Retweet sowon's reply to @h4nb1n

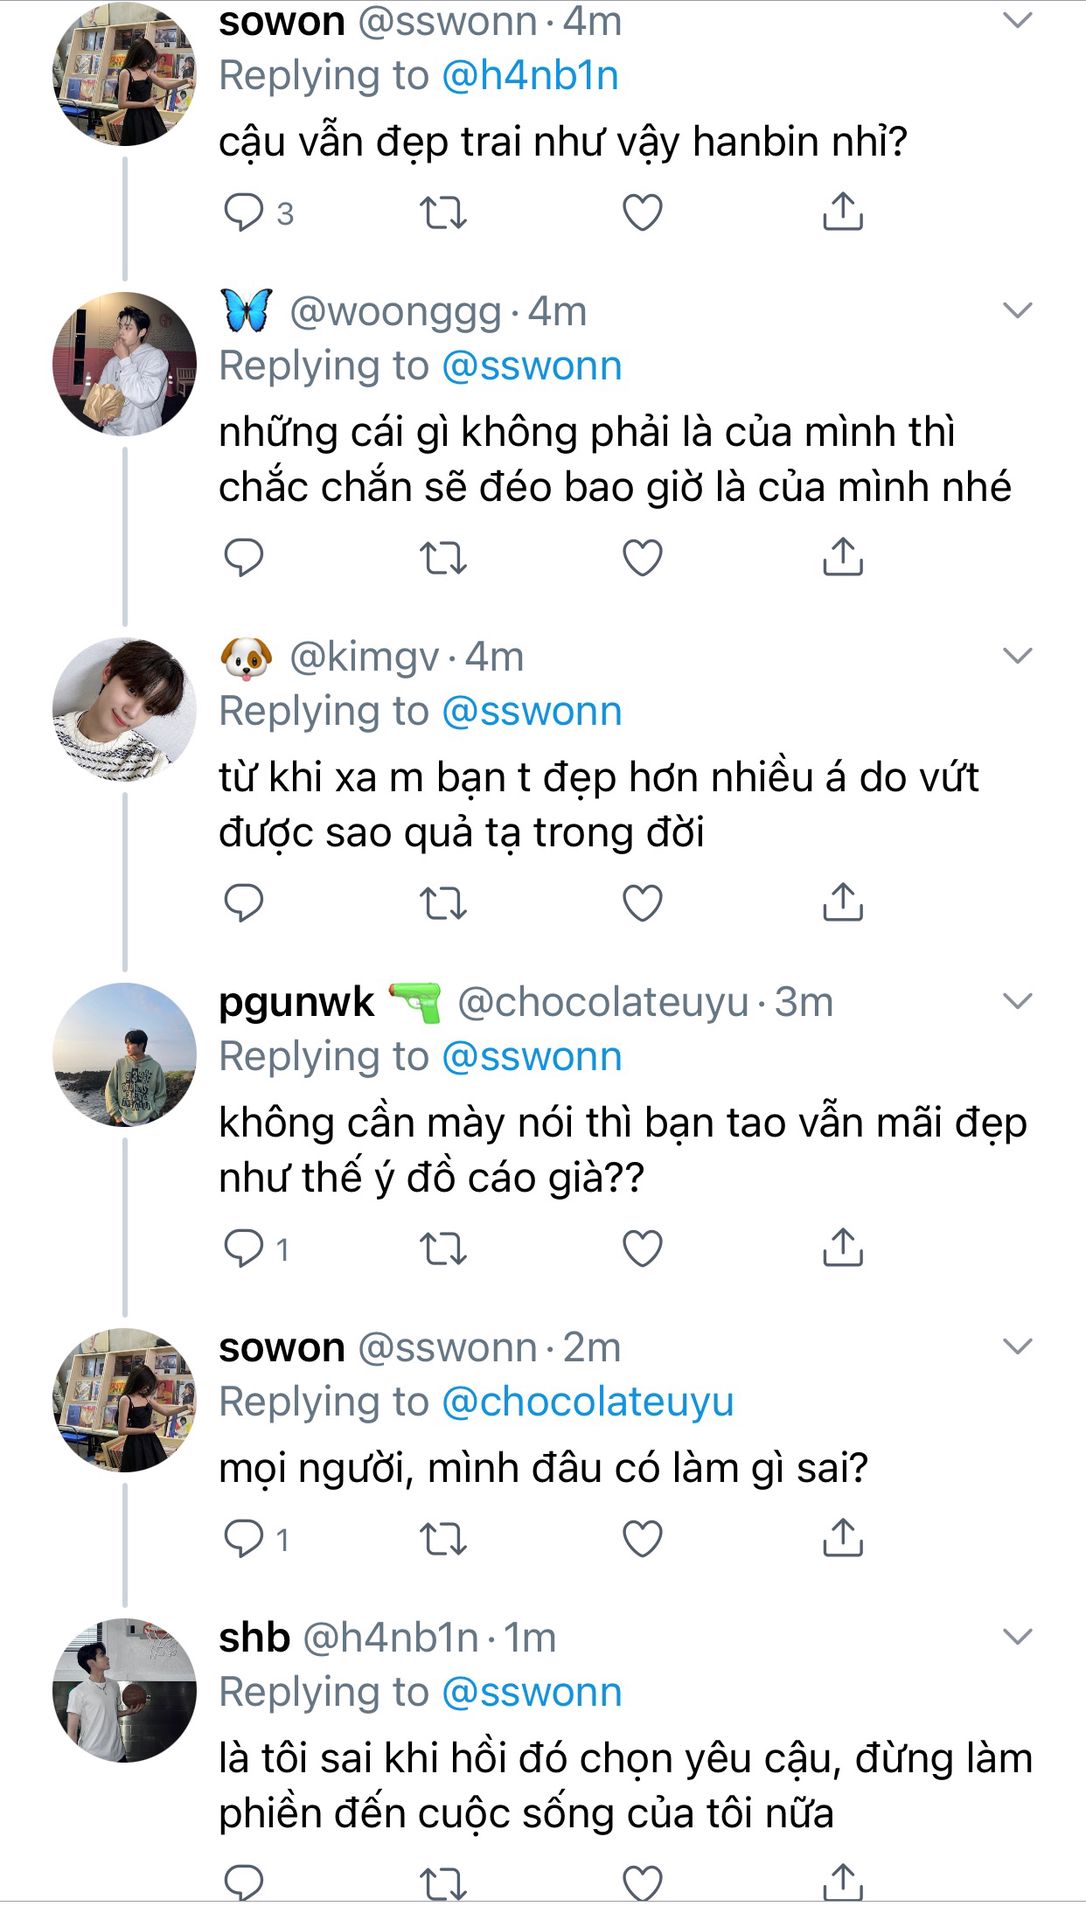[x=442, y=212]
